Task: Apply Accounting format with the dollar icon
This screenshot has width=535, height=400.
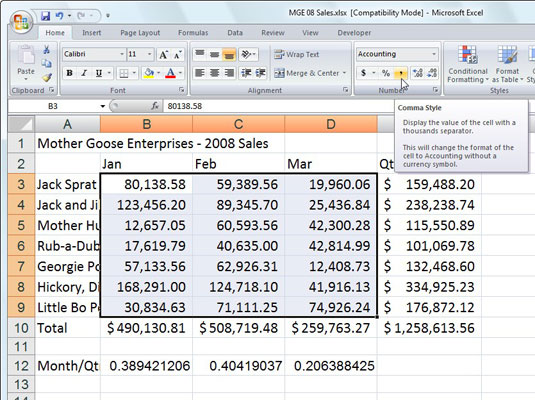Action: click(364, 73)
